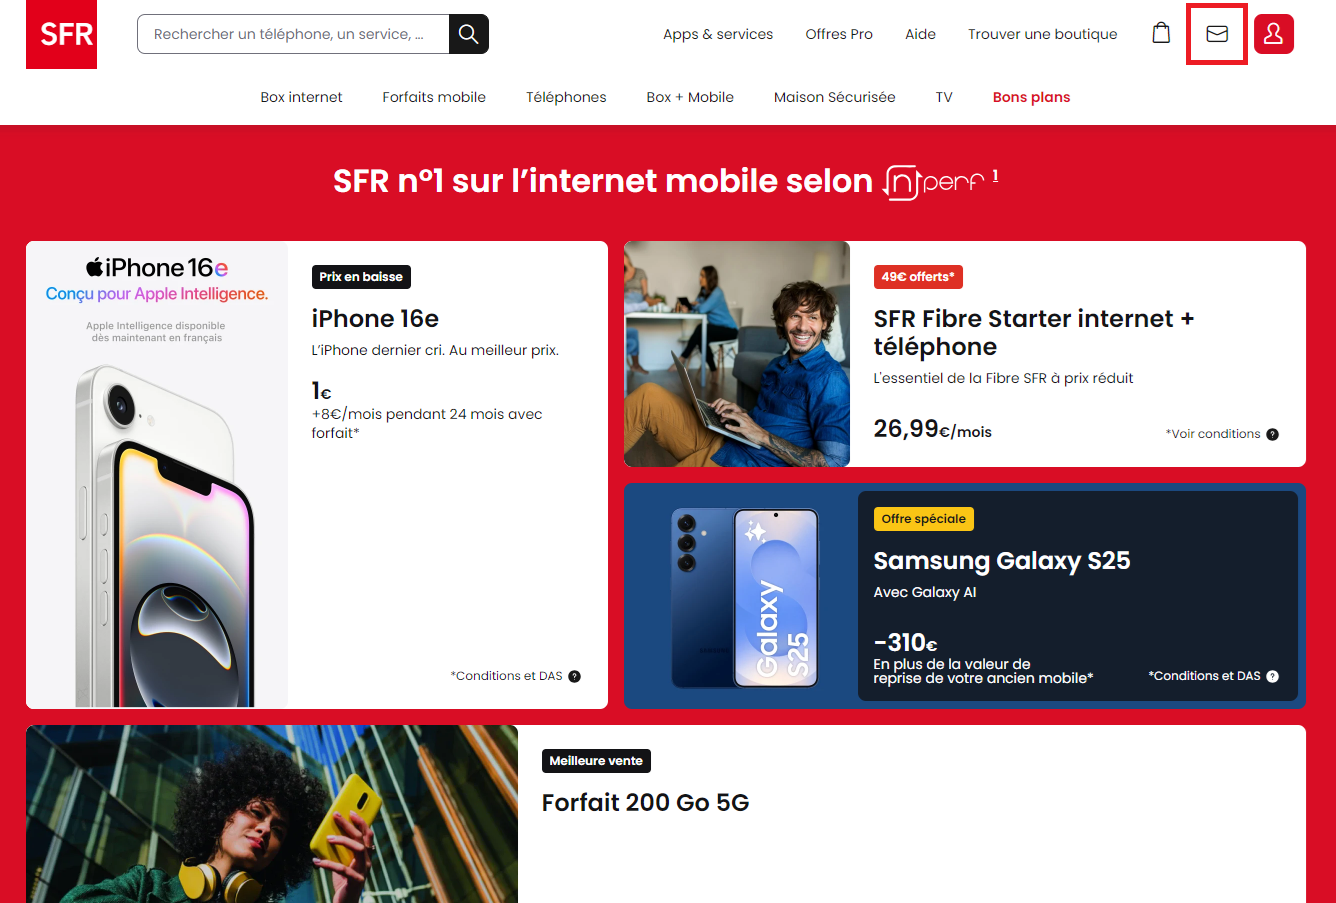Open the mail envelope icon
Image resolution: width=1336 pixels, height=903 pixels.
(x=1216, y=34)
